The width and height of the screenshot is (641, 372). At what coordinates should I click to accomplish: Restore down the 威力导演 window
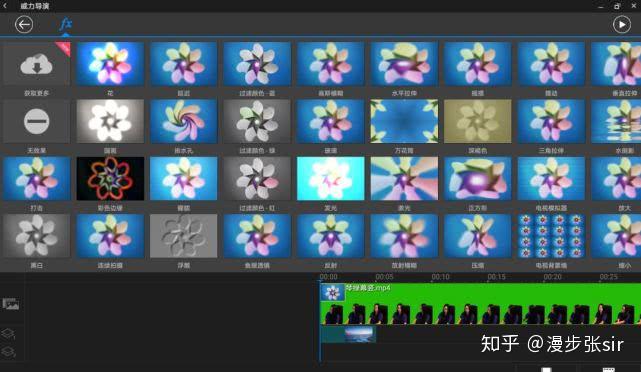617,6
